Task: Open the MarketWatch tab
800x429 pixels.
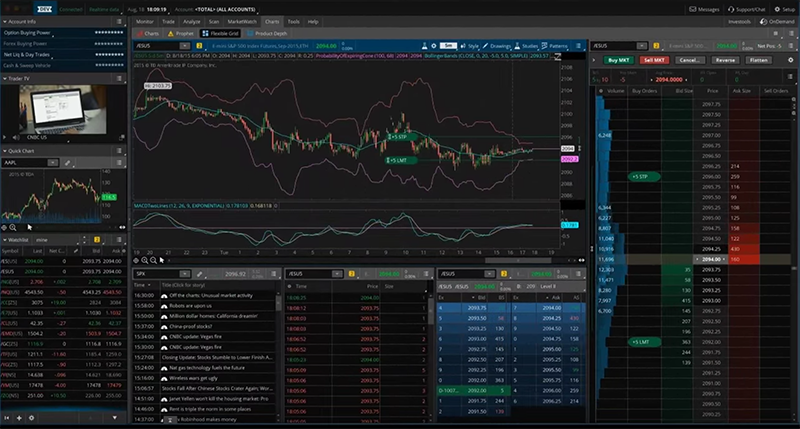Action: [x=242, y=21]
